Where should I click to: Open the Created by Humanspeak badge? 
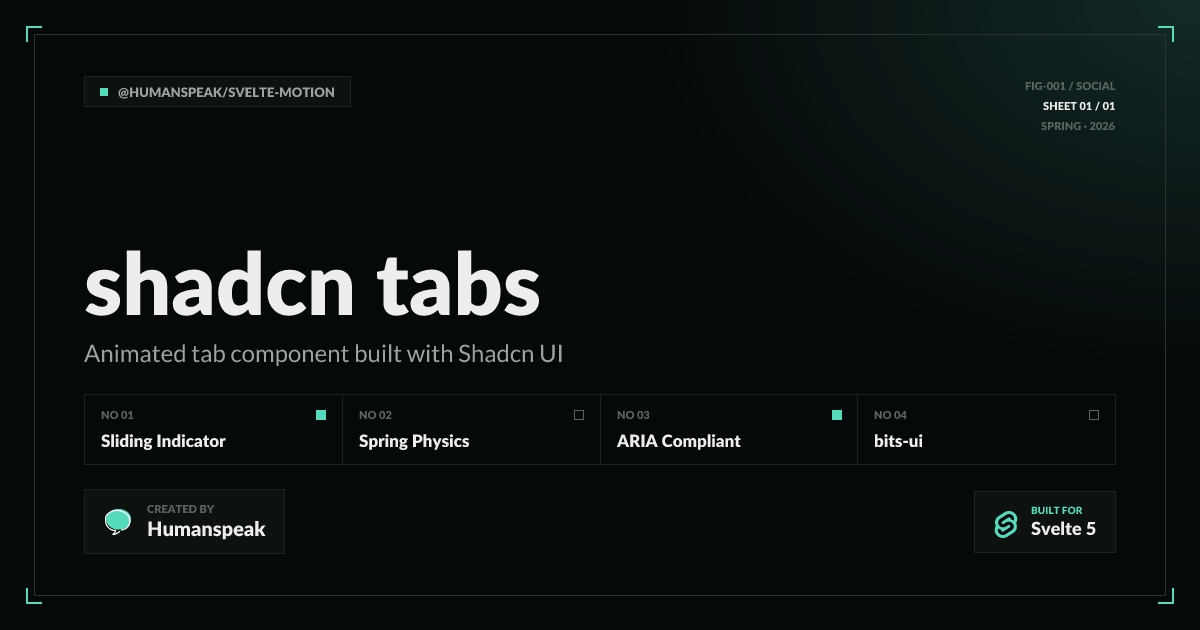coord(184,521)
